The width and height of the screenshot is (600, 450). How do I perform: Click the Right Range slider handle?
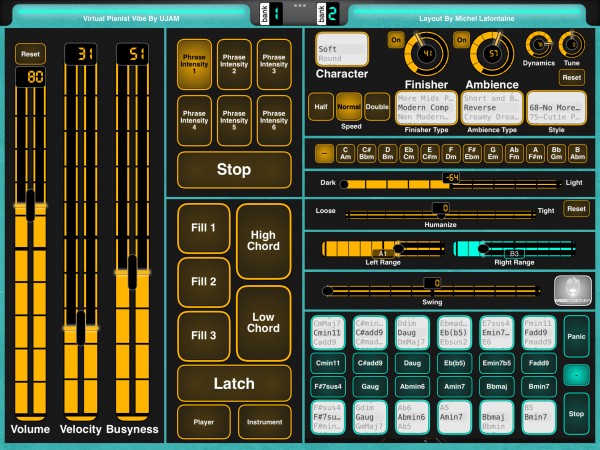click(x=483, y=248)
